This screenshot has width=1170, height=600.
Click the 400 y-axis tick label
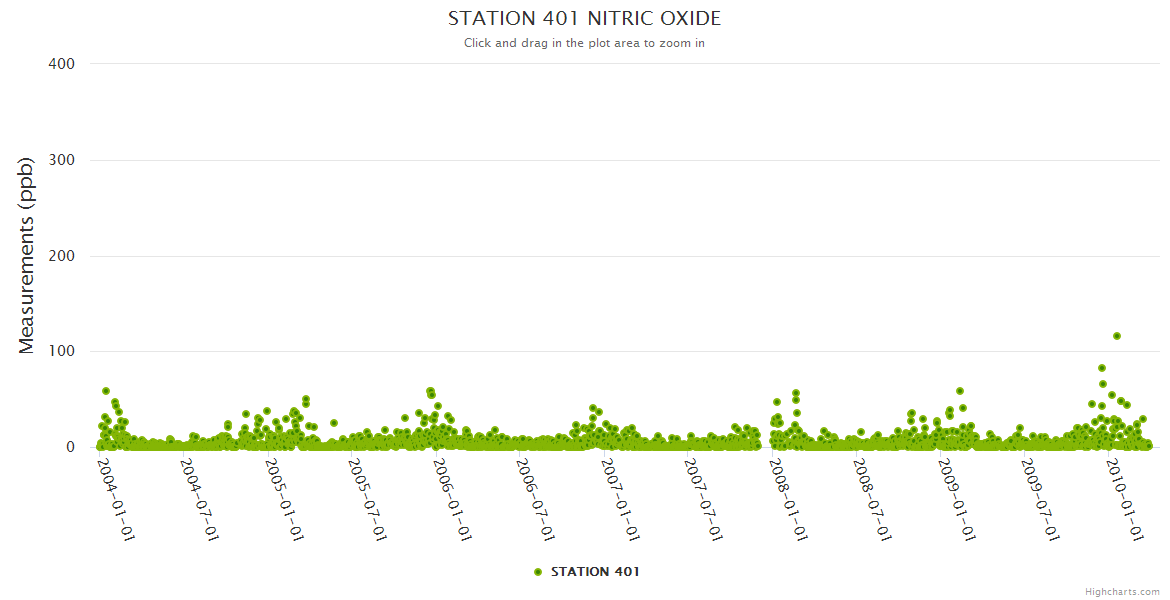pyautogui.click(x=62, y=64)
